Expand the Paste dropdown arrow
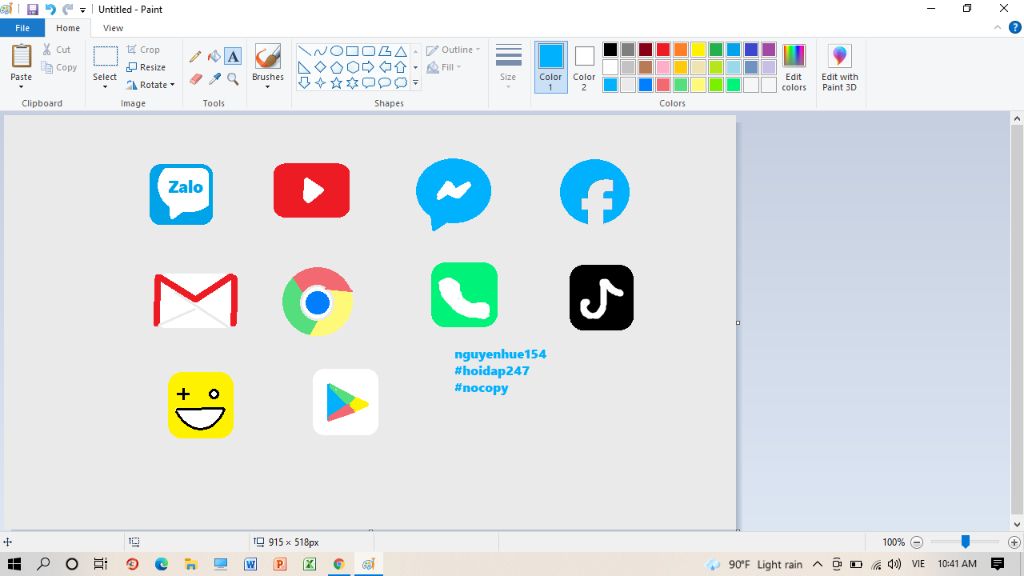 tap(21, 87)
